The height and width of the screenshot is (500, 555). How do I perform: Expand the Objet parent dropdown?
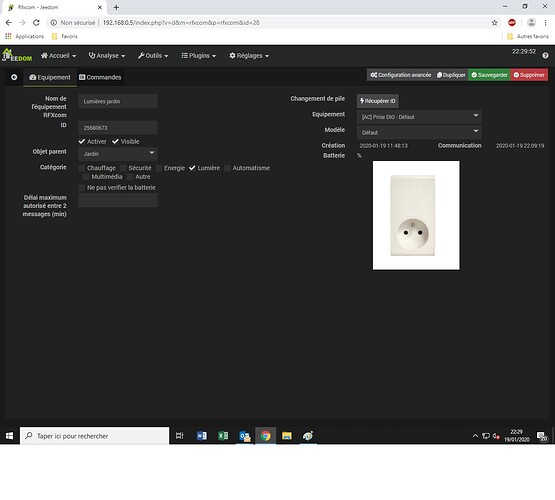click(118, 154)
